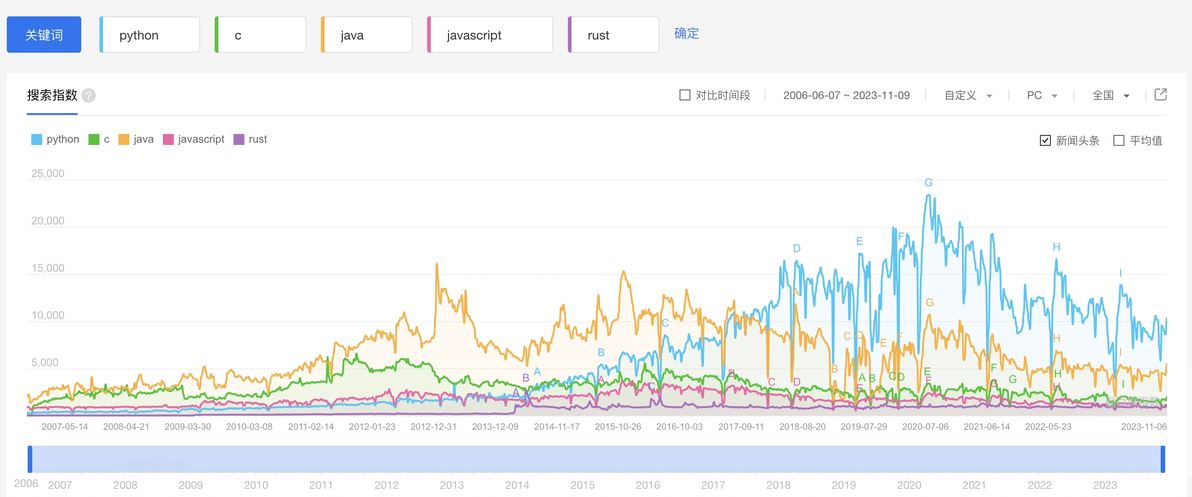Enable the 平均值 checkbox
The height and width of the screenshot is (497, 1192).
tap(1119, 140)
